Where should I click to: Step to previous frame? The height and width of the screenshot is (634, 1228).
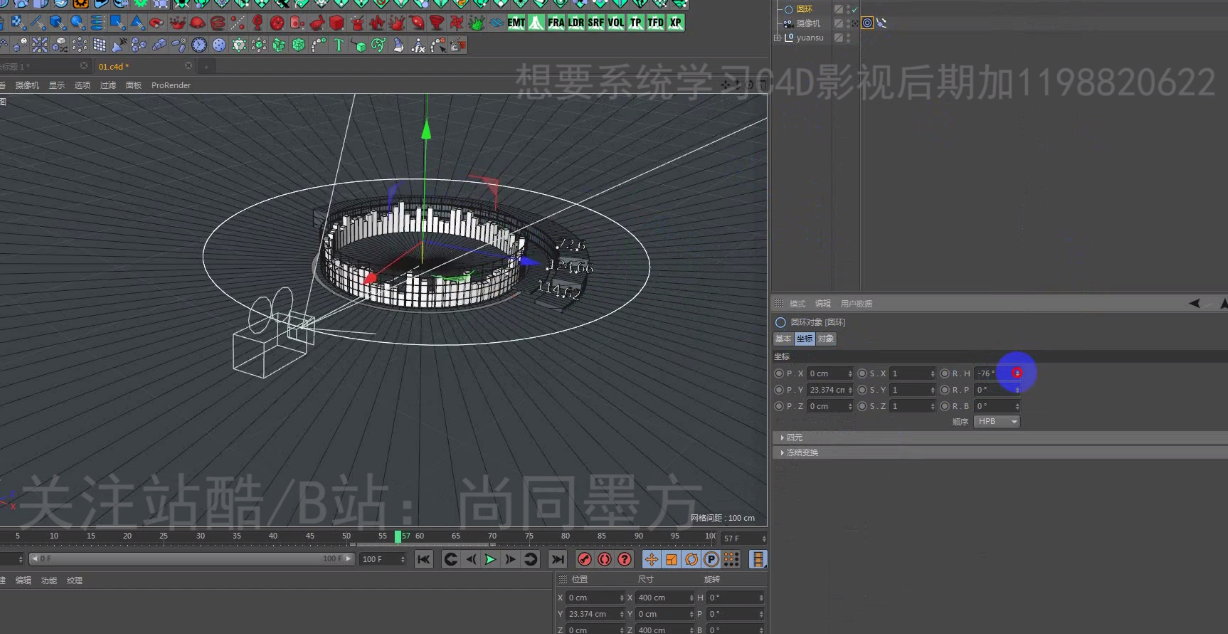coord(471,559)
